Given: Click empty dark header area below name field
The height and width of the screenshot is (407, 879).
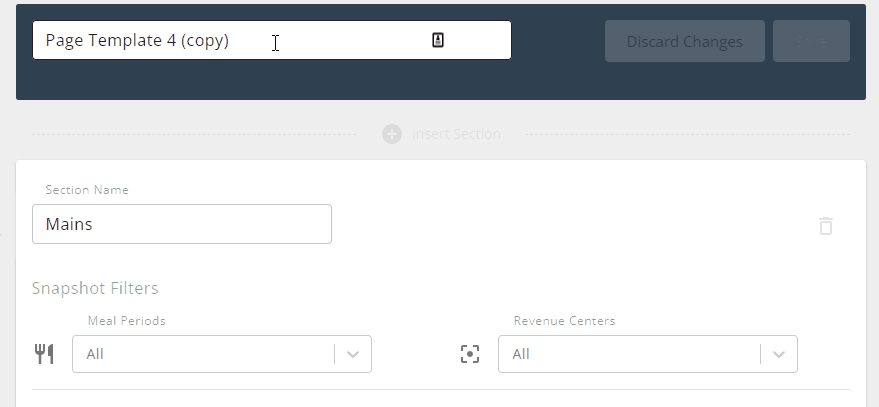Looking at the screenshot, I should coord(300,80).
